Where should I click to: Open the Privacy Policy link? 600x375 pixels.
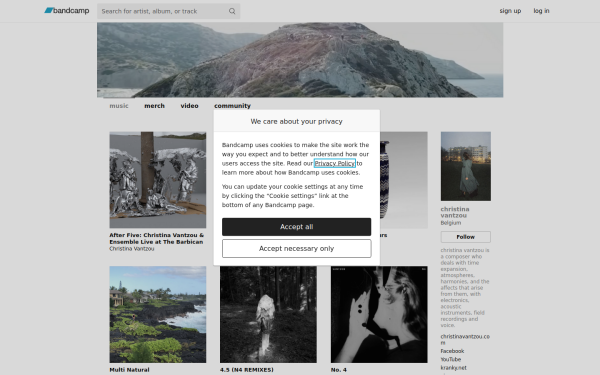[x=335, y=163]
